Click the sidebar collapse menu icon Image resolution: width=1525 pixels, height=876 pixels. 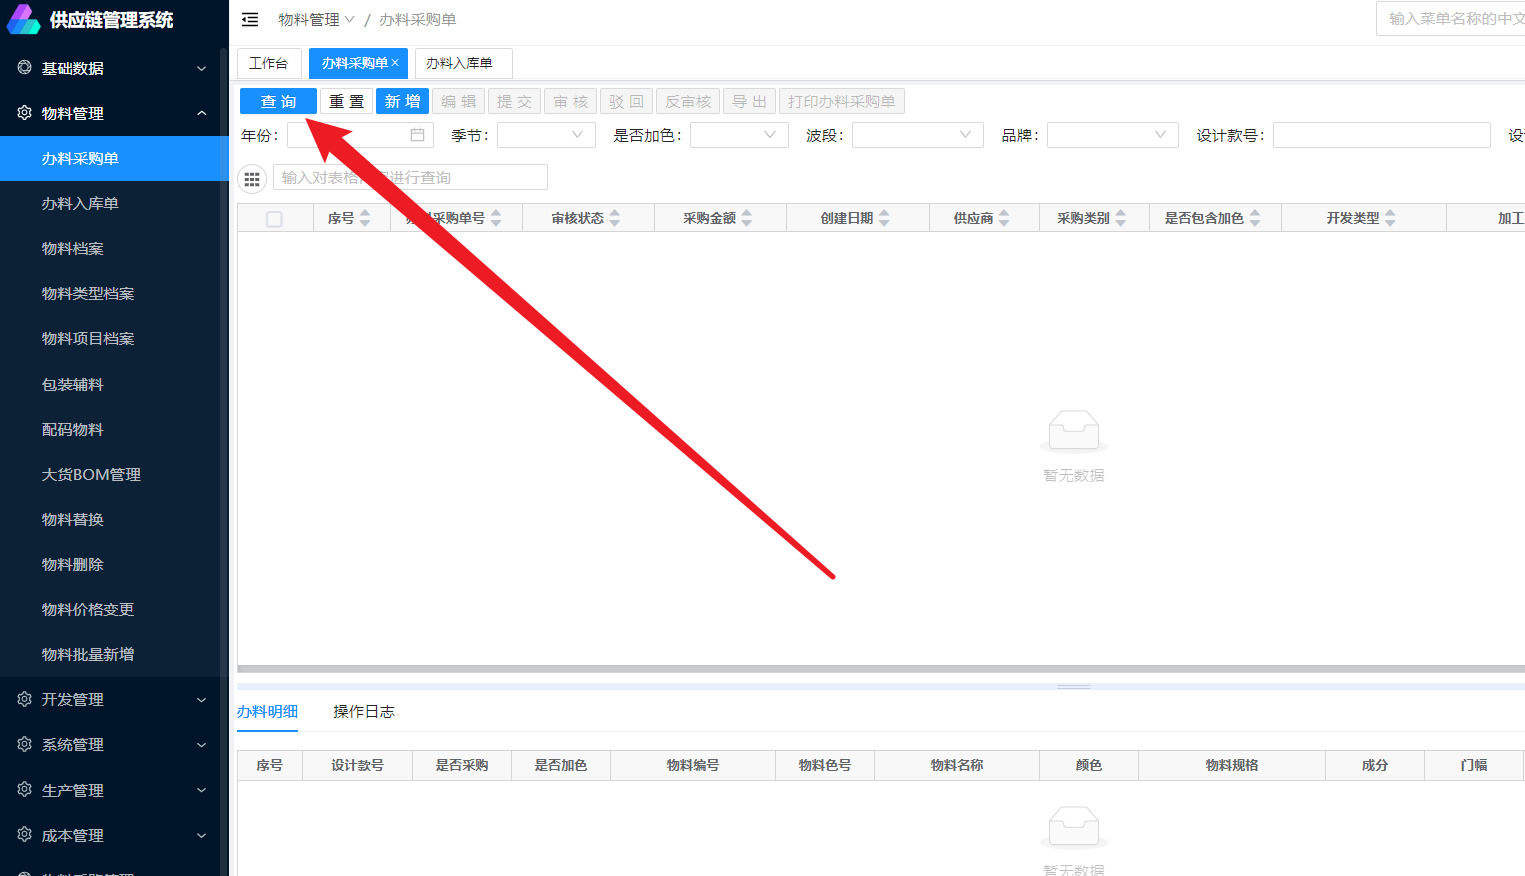pyautogui.click(x=250, y=20)
